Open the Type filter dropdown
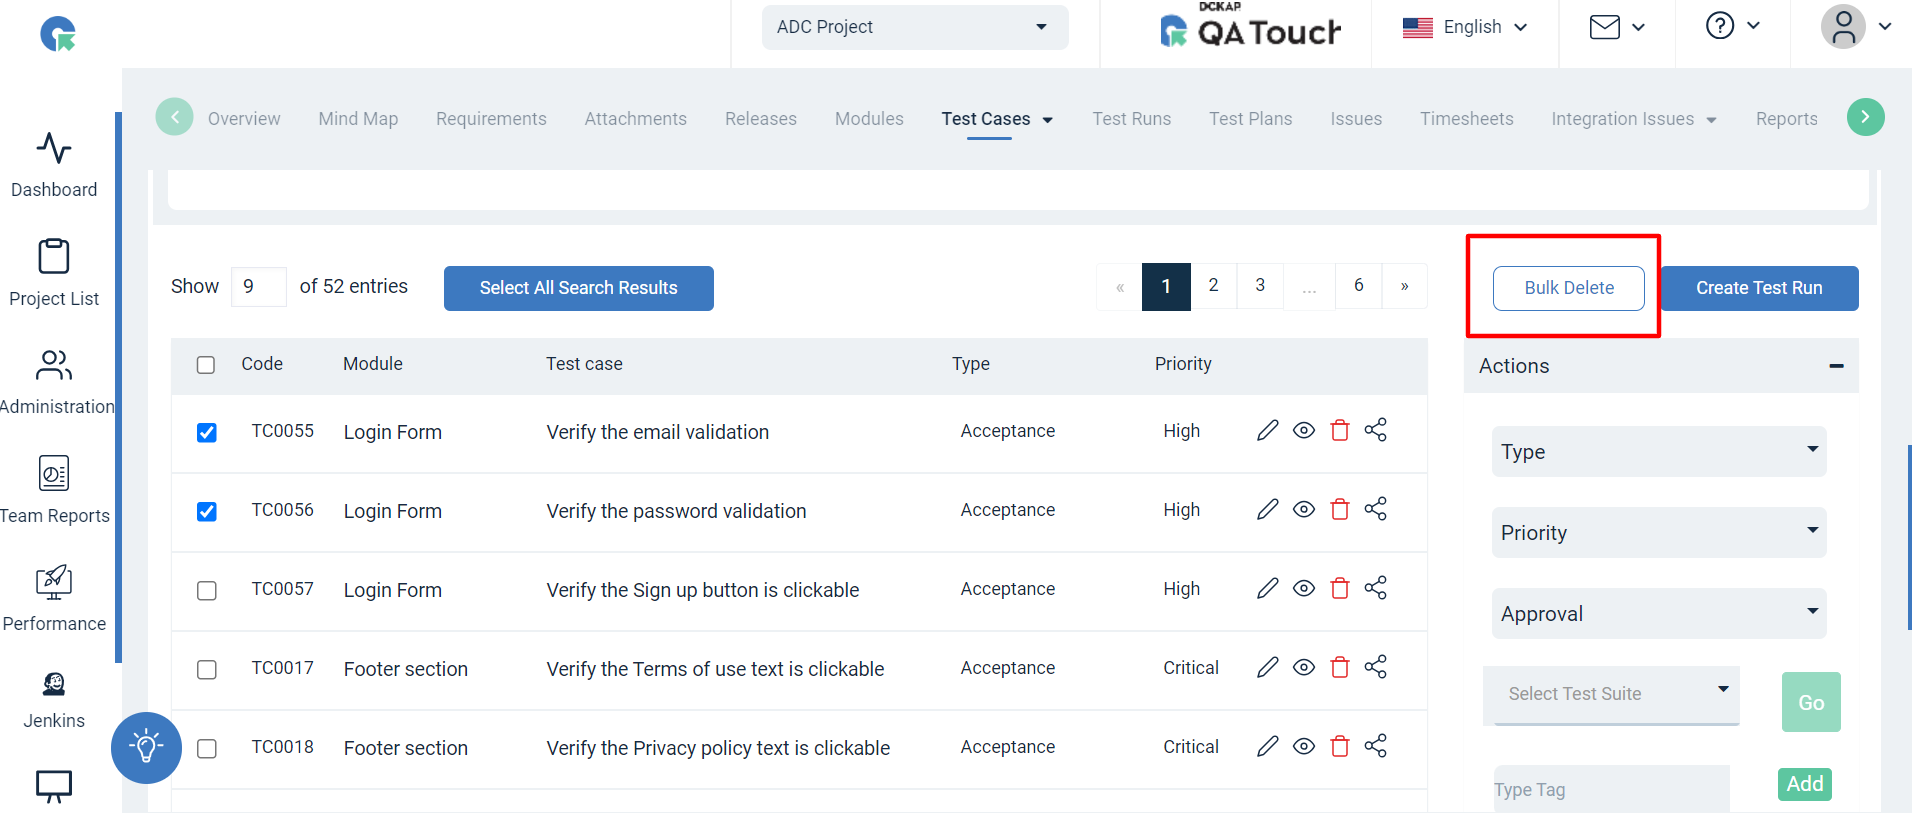Image resolution: width=1912 pixels, height=813 pixels. point(1659,452)
